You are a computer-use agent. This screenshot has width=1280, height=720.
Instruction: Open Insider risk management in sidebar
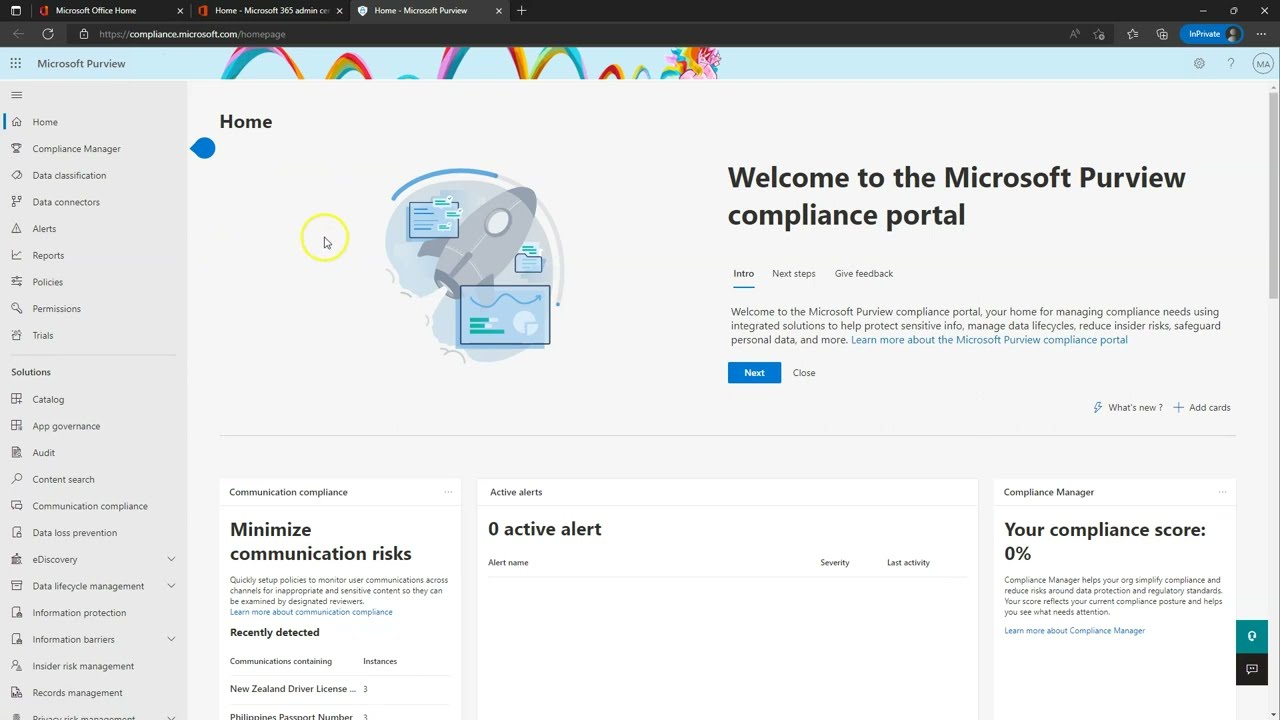point(83,666)
